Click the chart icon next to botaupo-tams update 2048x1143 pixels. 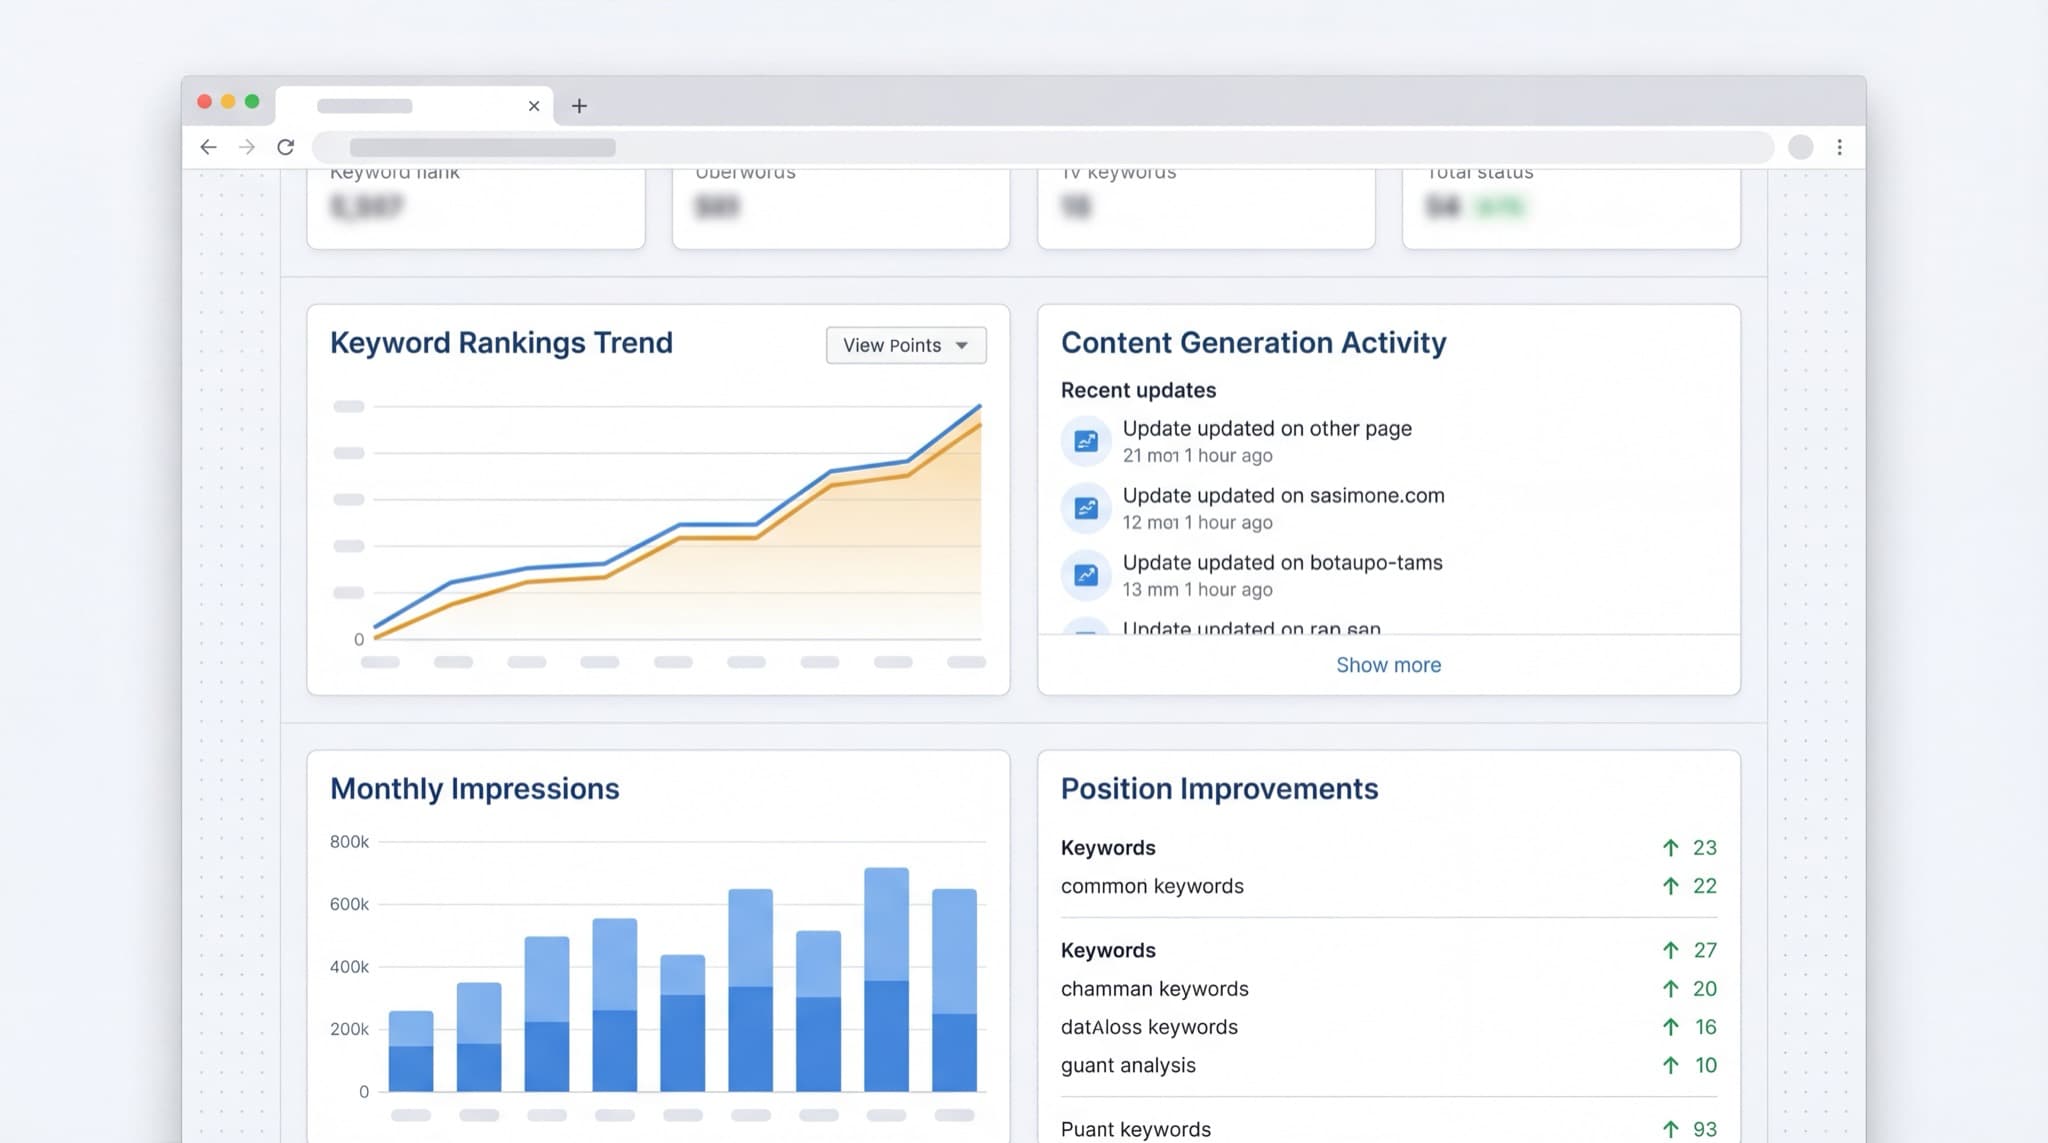tap(1086, 575)
